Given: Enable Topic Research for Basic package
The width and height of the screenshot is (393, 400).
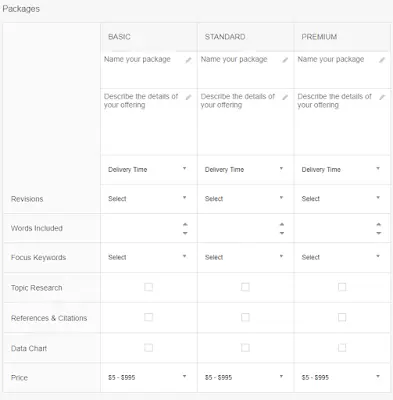Looking at the screenshot, I should pos(148,287).
